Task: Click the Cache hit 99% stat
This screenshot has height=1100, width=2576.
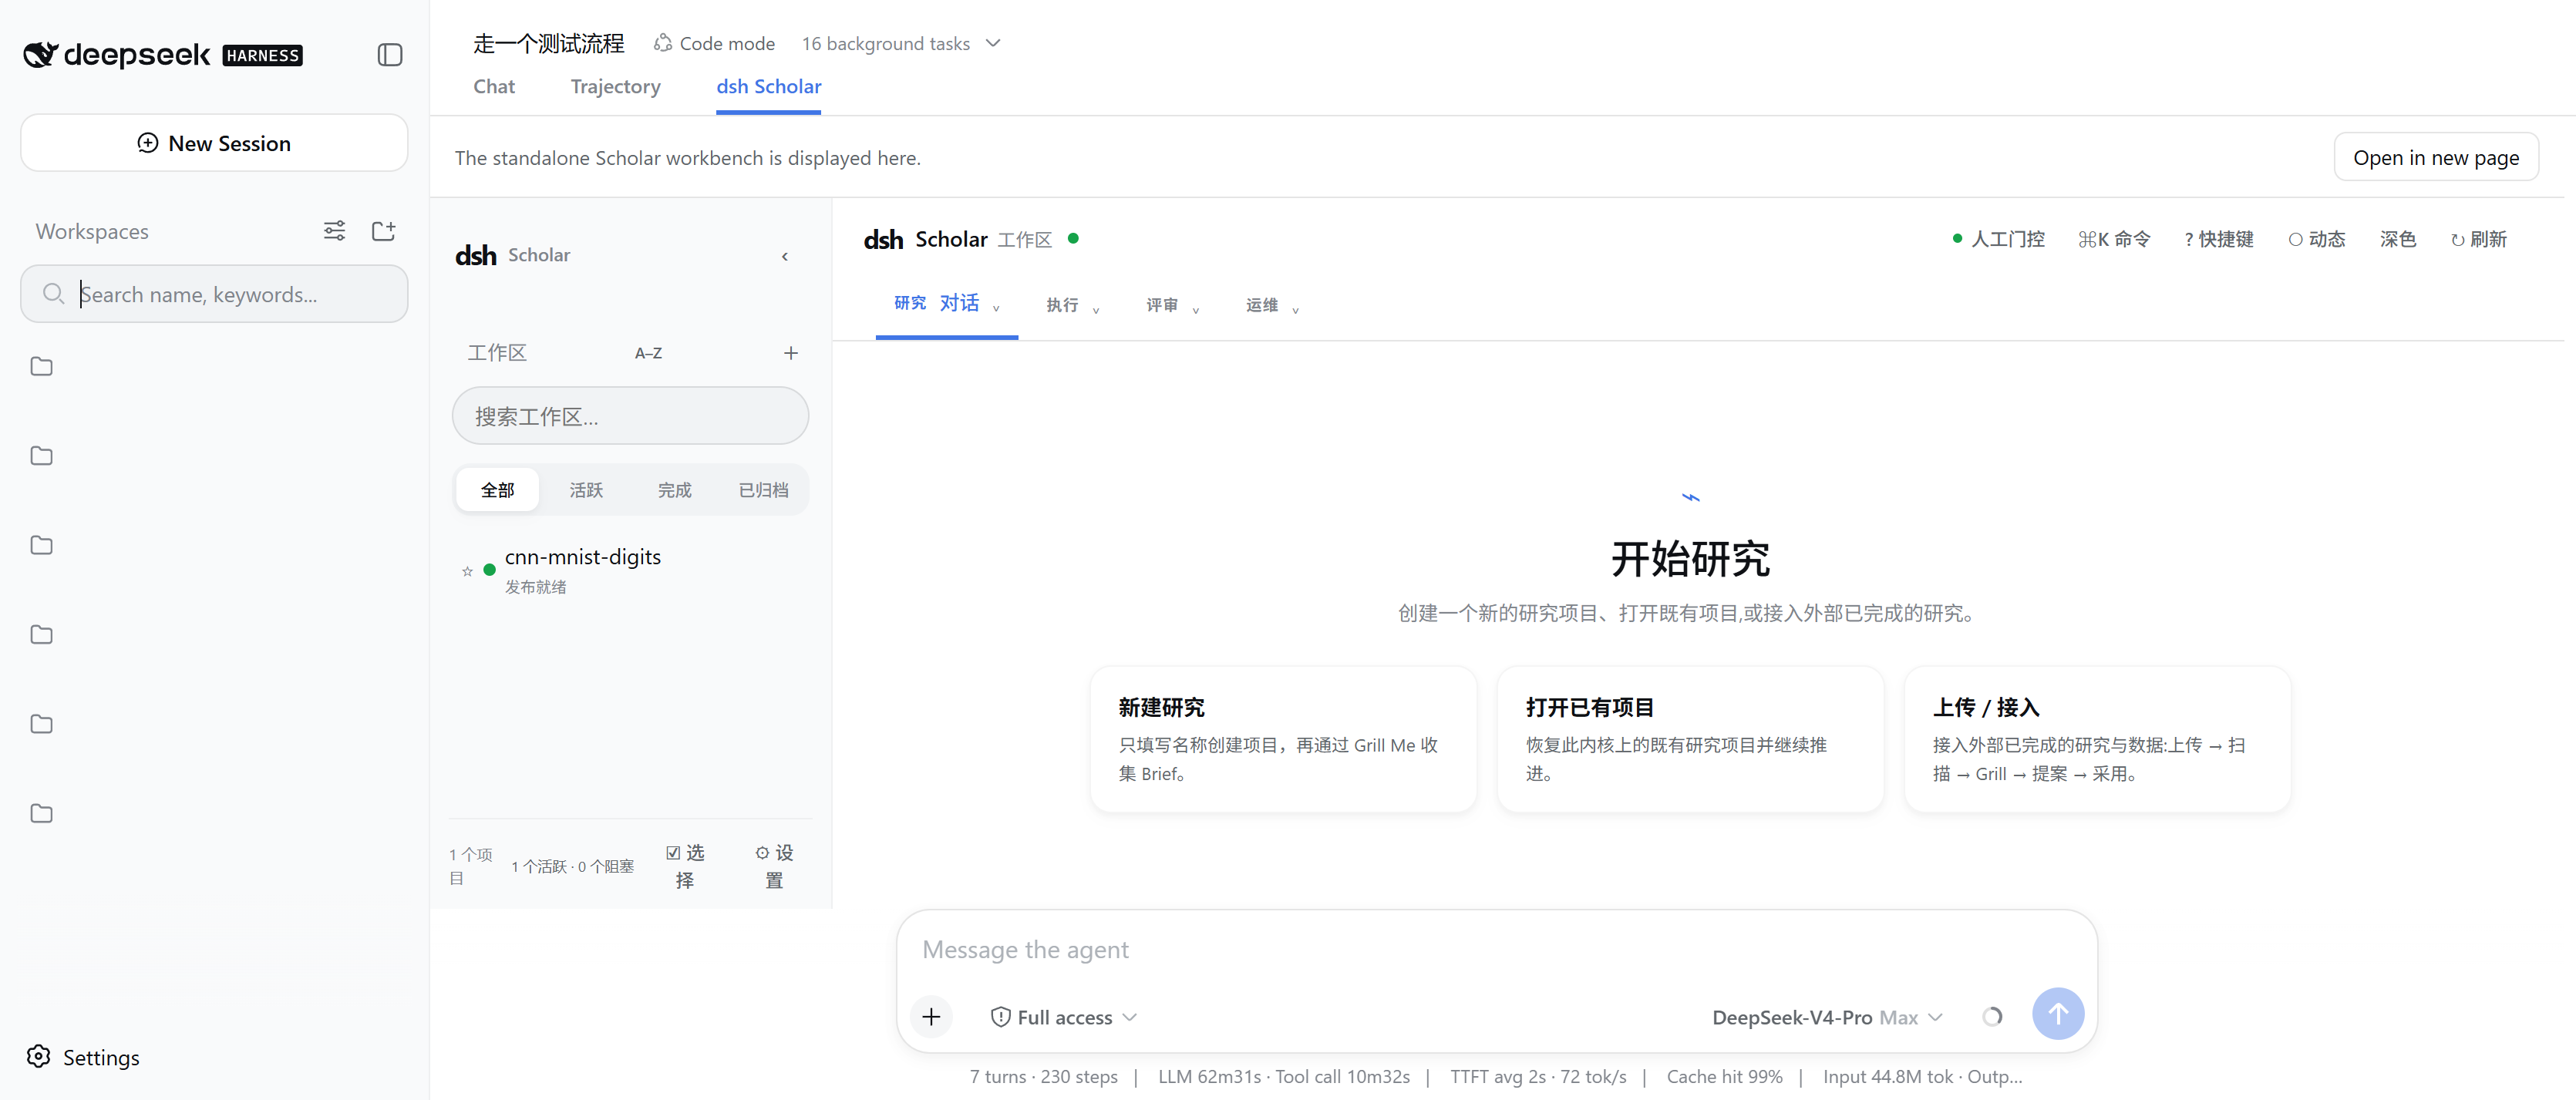Action: [1724, 1076]
